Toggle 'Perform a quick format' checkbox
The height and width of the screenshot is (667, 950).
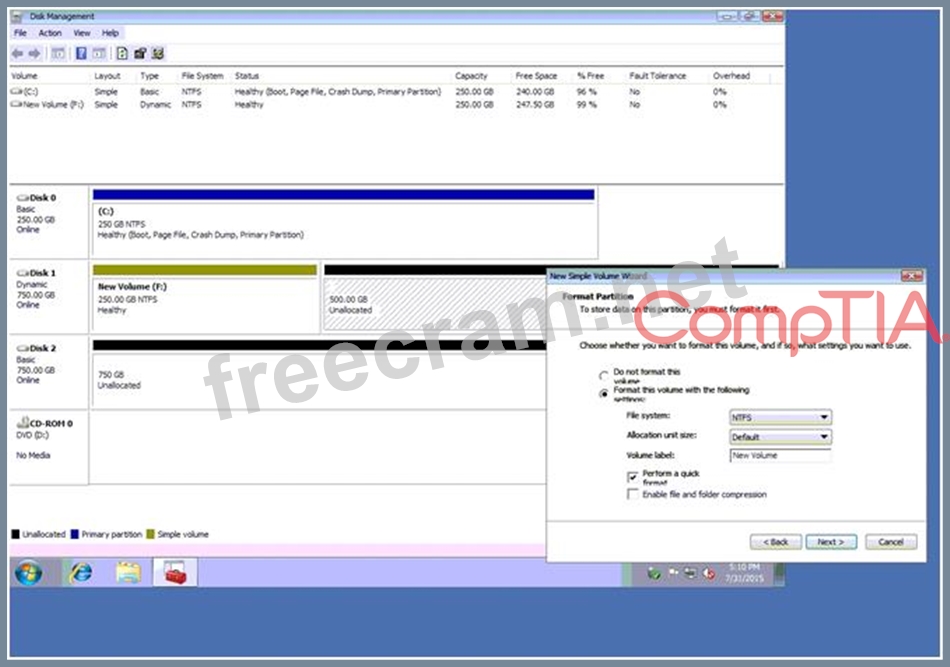pyautogui.click(x=633, y=477)
